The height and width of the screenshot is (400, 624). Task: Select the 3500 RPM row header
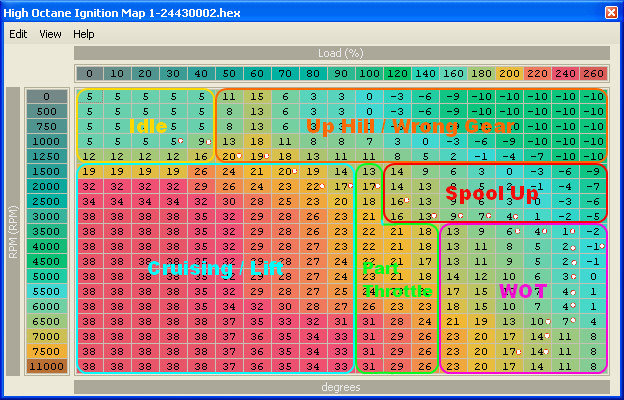pos(45,231)
